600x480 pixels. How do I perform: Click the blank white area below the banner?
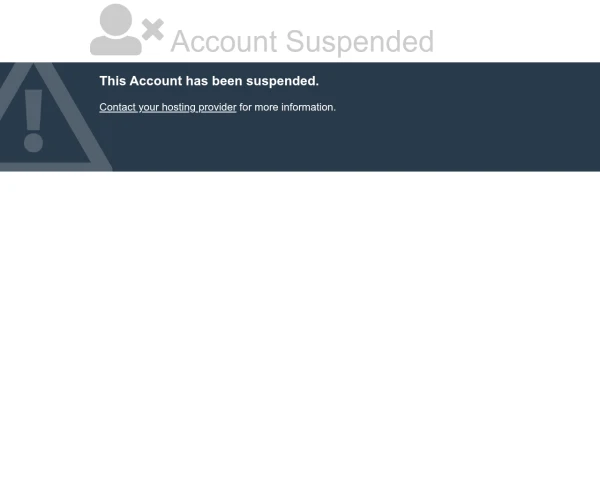click(300, 325)
